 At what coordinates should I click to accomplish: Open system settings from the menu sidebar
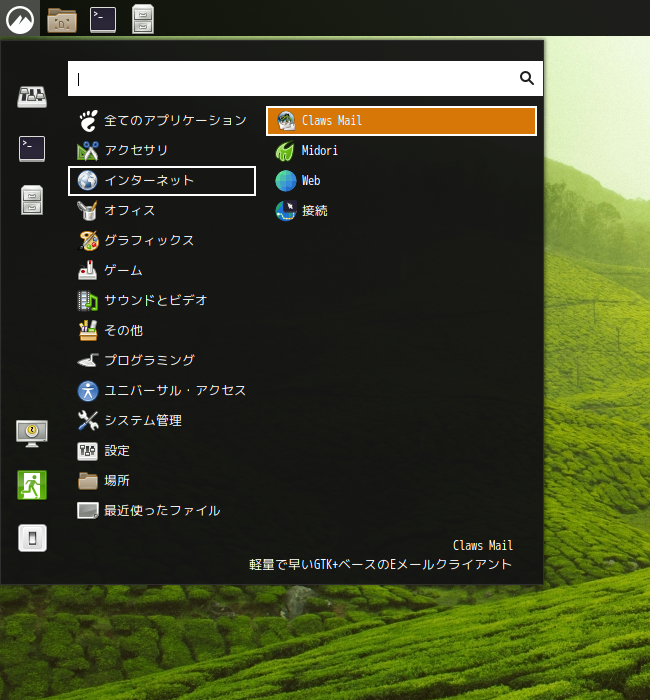(x=32, y=96)
